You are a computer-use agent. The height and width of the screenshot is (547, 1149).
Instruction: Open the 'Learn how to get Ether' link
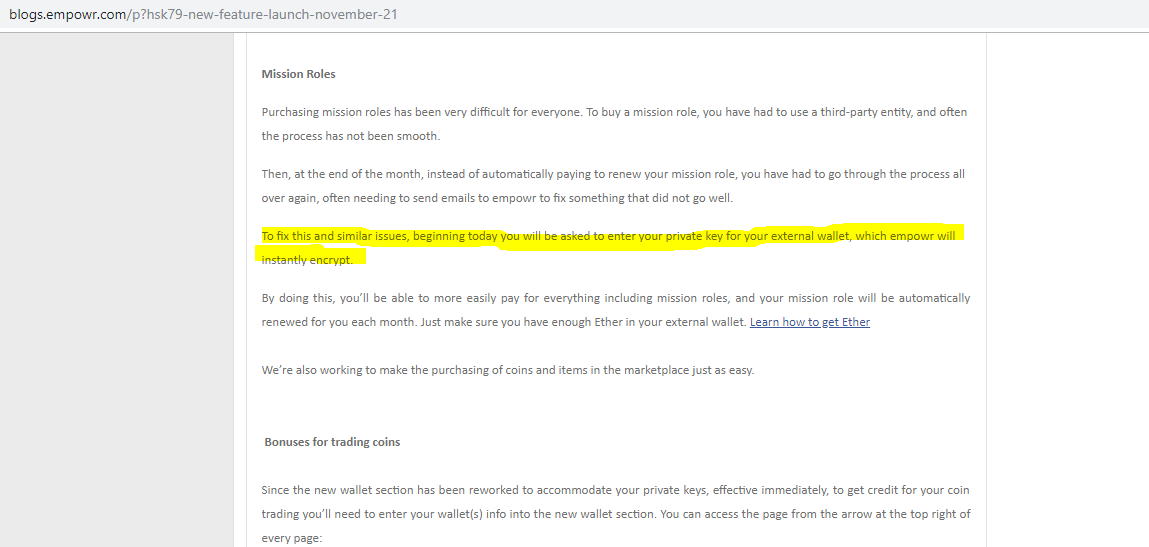tap(810, 322)
